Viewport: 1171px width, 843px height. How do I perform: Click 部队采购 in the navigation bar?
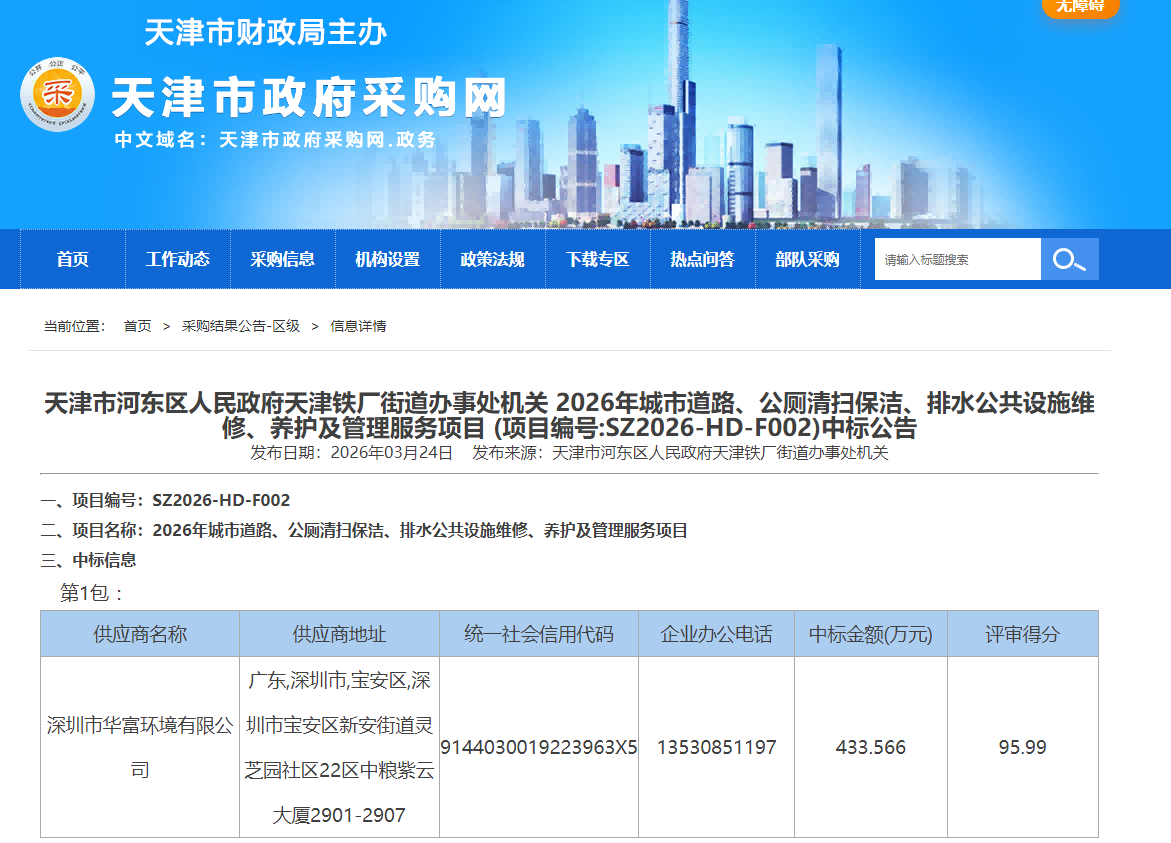click(808, 260)
